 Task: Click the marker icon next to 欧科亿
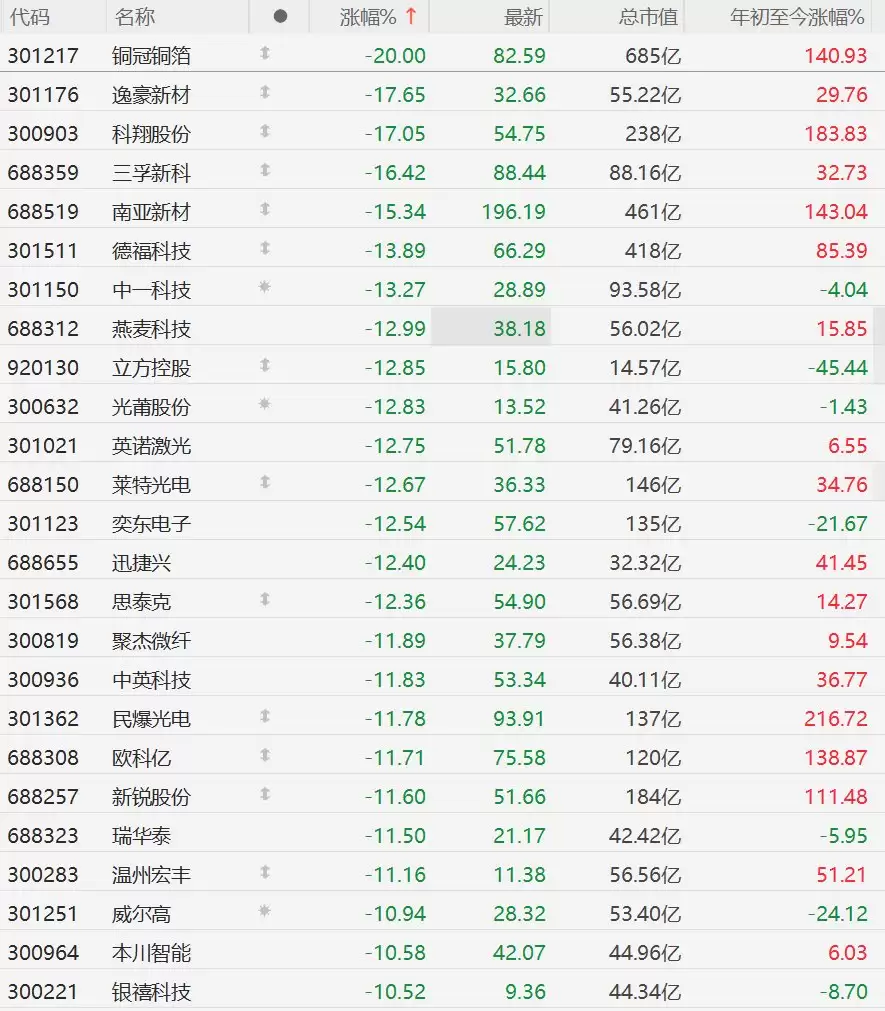(x=264, y=755)
